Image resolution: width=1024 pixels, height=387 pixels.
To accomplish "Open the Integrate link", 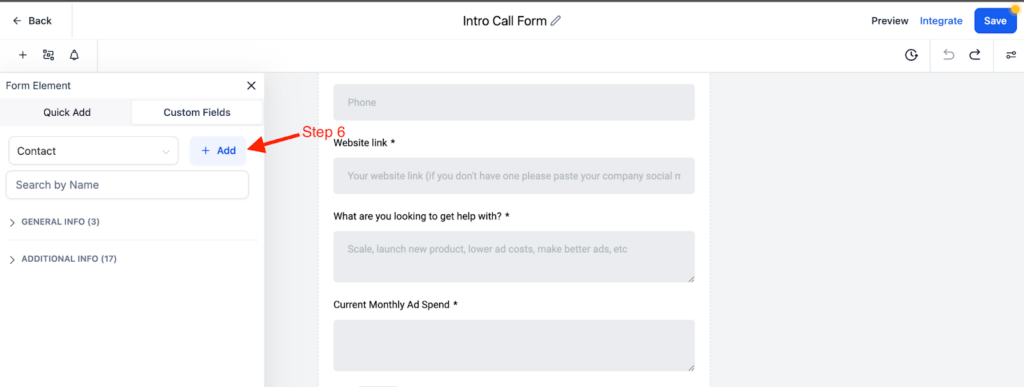I will click(x=941, y=21).
